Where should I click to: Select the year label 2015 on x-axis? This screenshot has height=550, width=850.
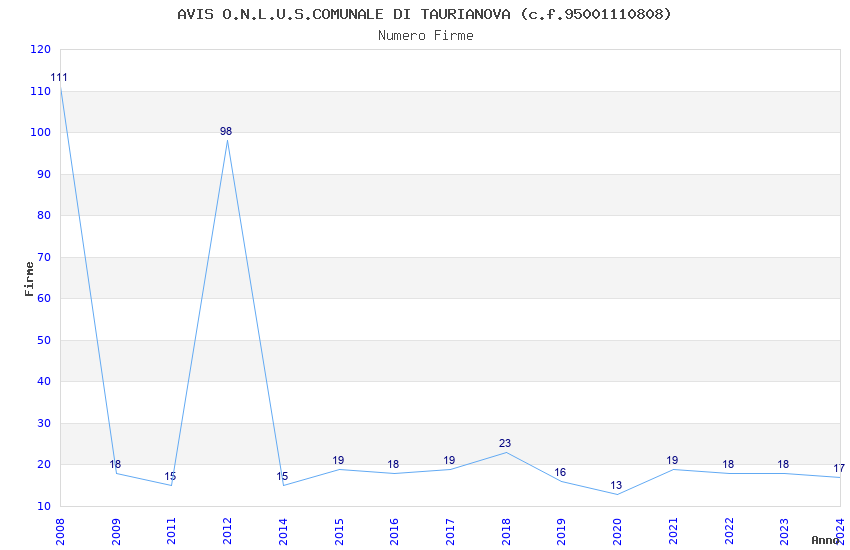coord(339,532)
